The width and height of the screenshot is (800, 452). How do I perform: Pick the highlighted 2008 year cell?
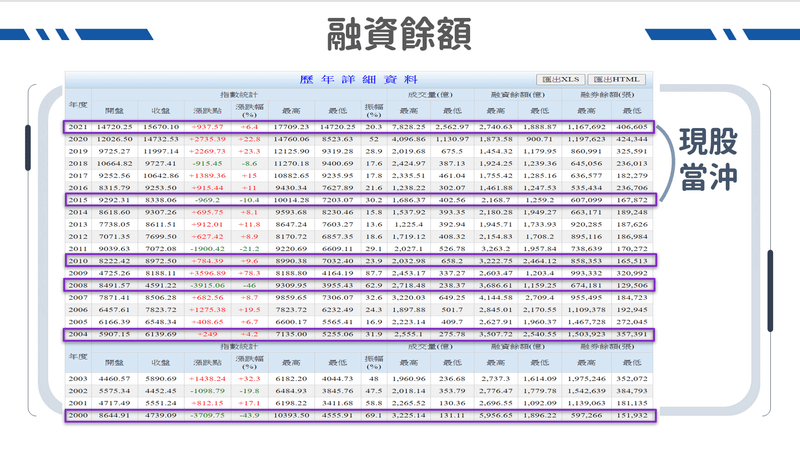tap(78, 284)
